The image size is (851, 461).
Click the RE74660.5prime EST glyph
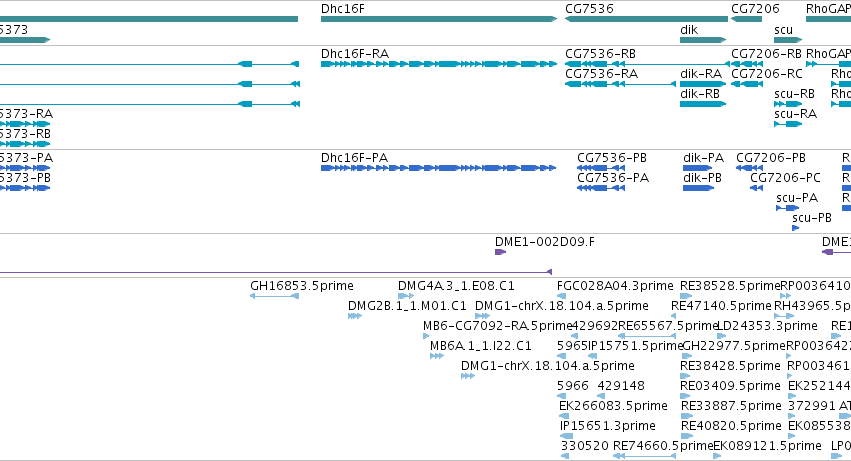[x=644, y=456]
